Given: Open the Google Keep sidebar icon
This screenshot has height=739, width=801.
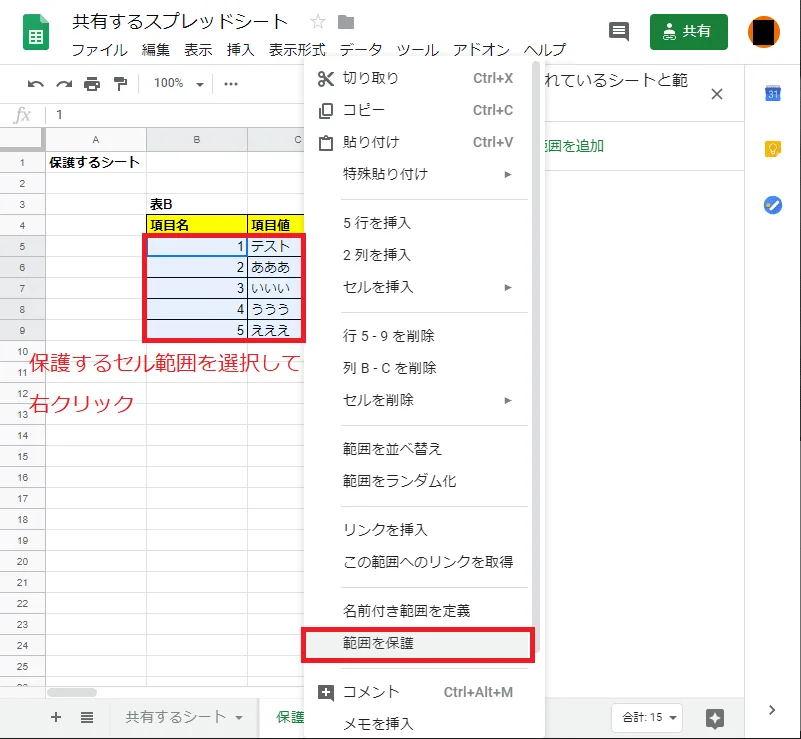Looking at the screenshot, I should (x=773, y=149).
